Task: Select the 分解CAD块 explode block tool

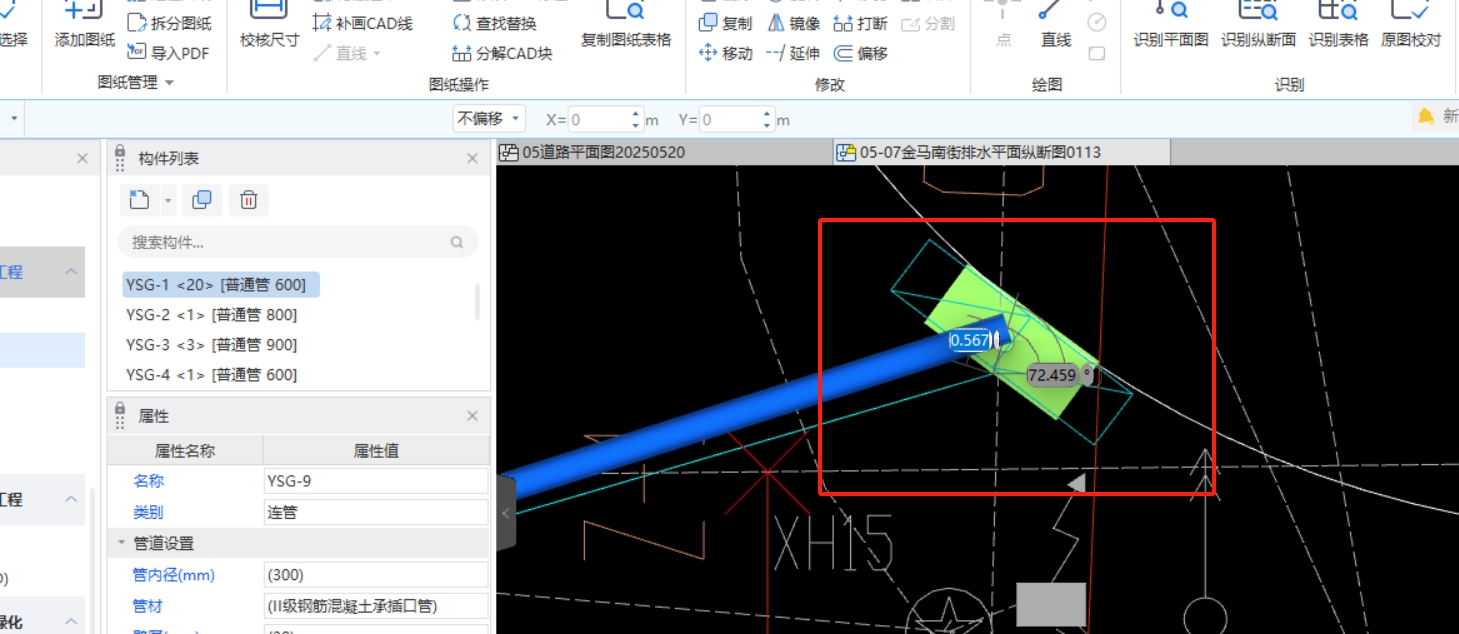Action: point(502,53)
